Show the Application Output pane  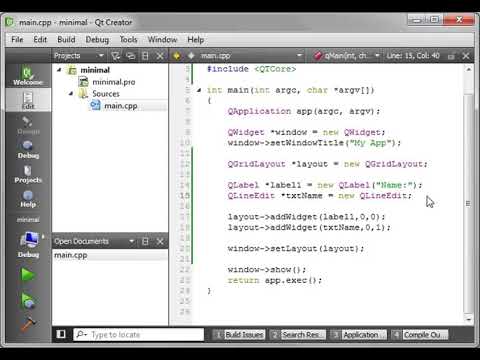(x=358, y=334)
